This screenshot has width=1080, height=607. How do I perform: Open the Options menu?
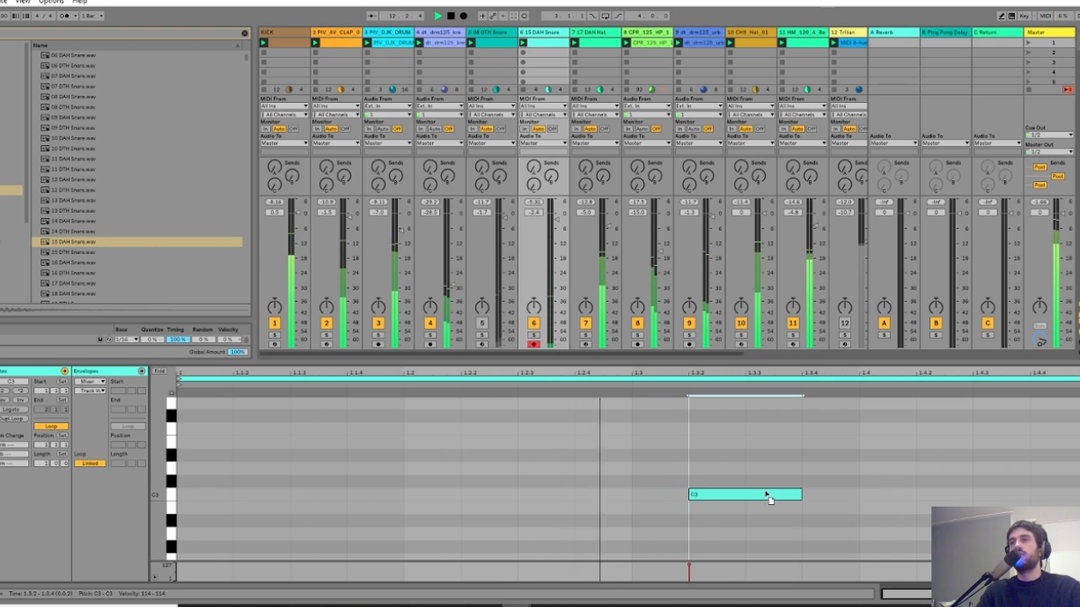pyautogui.click(x=51, y=2)
